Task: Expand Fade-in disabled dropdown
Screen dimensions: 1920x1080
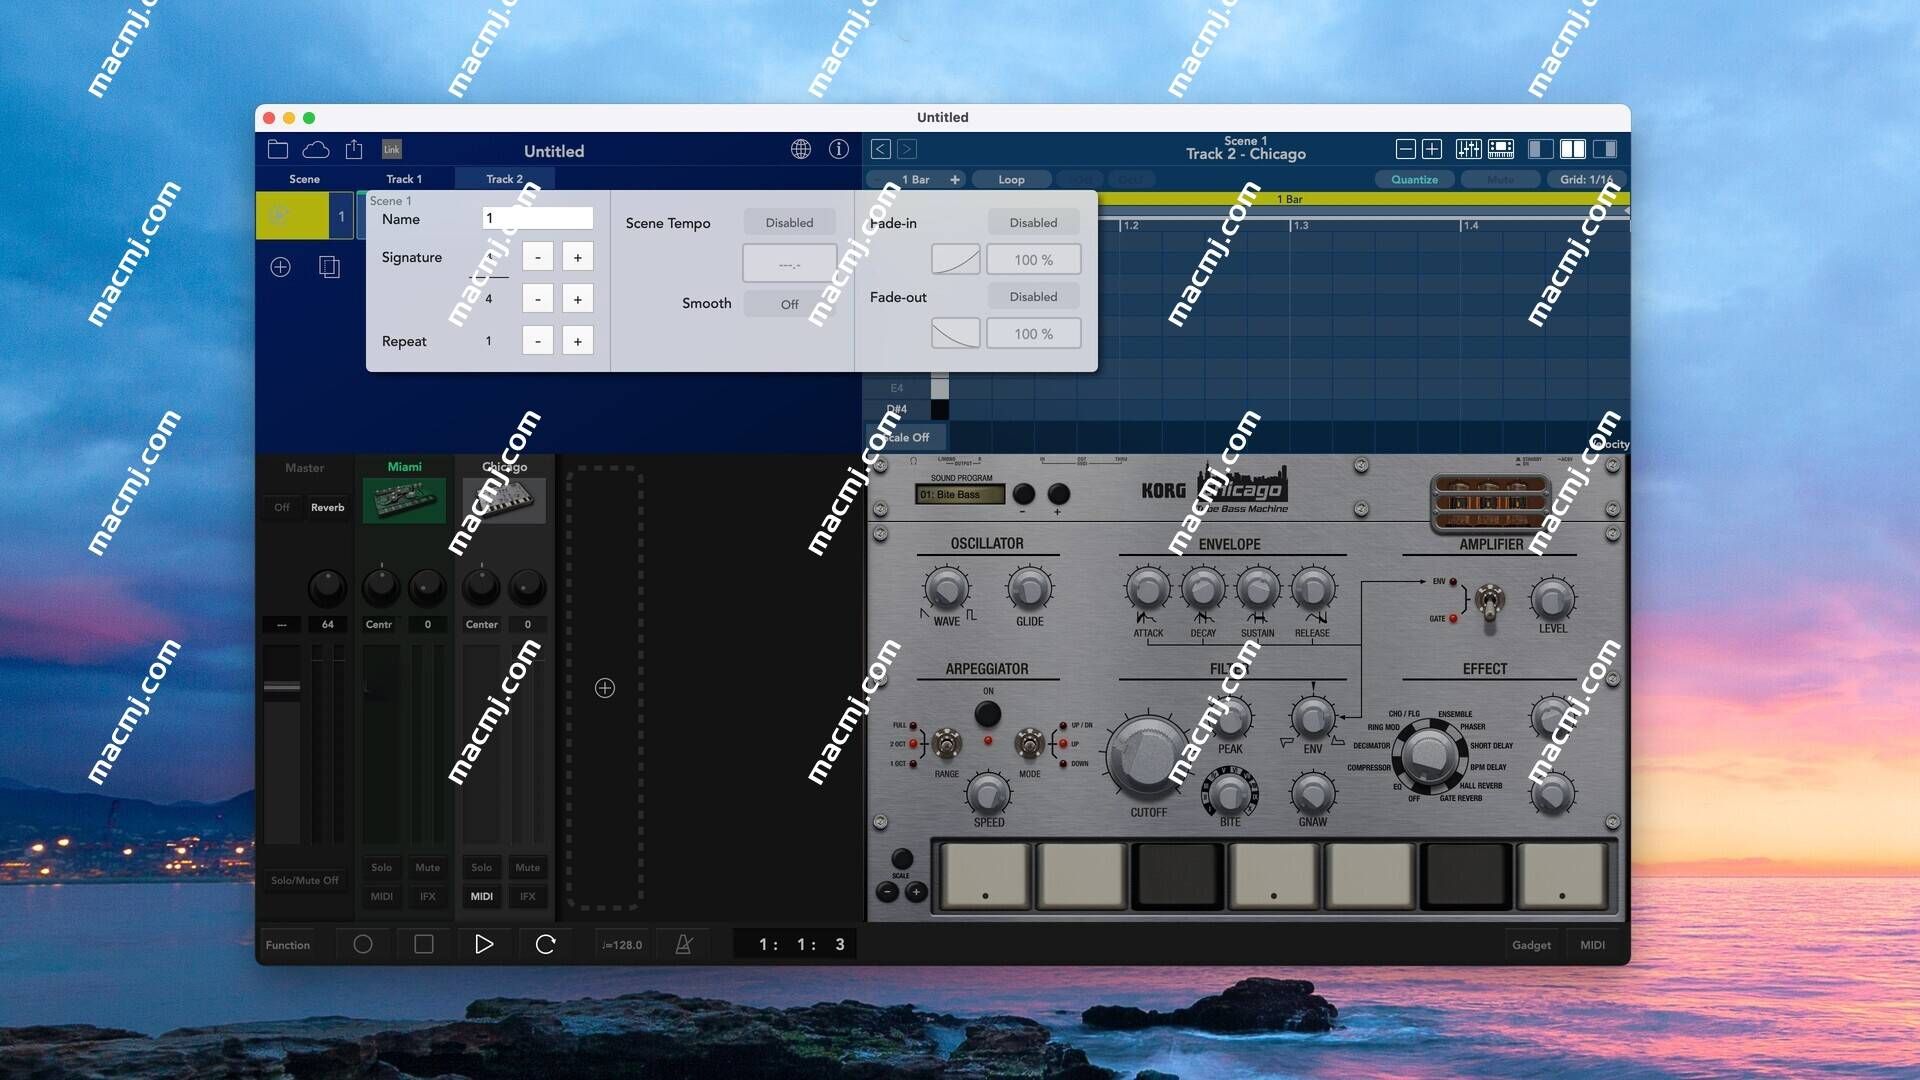Action: click(x=1033, y=222)
